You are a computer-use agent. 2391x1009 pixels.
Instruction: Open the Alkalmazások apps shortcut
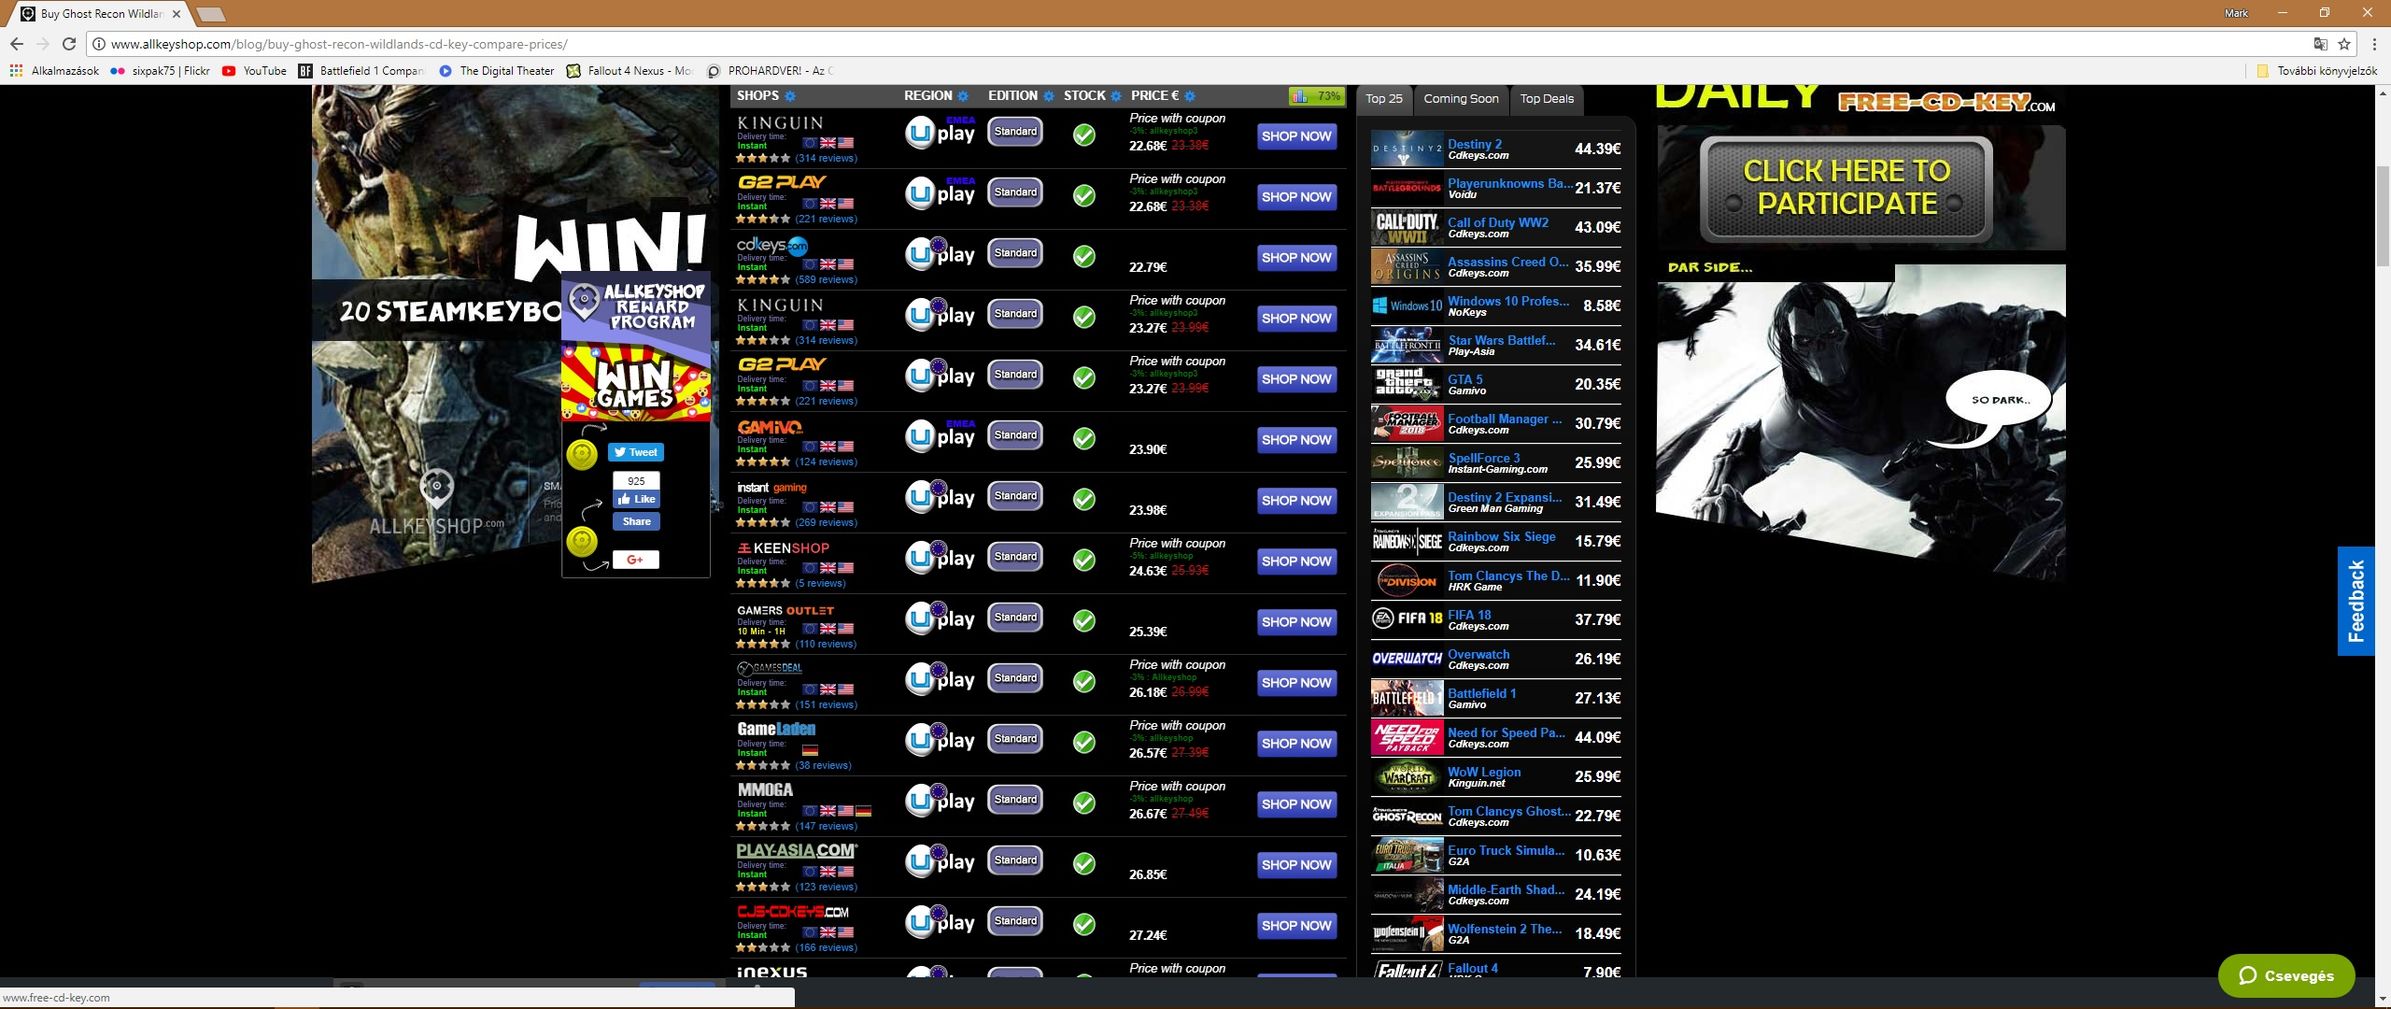tap(54, 71)
